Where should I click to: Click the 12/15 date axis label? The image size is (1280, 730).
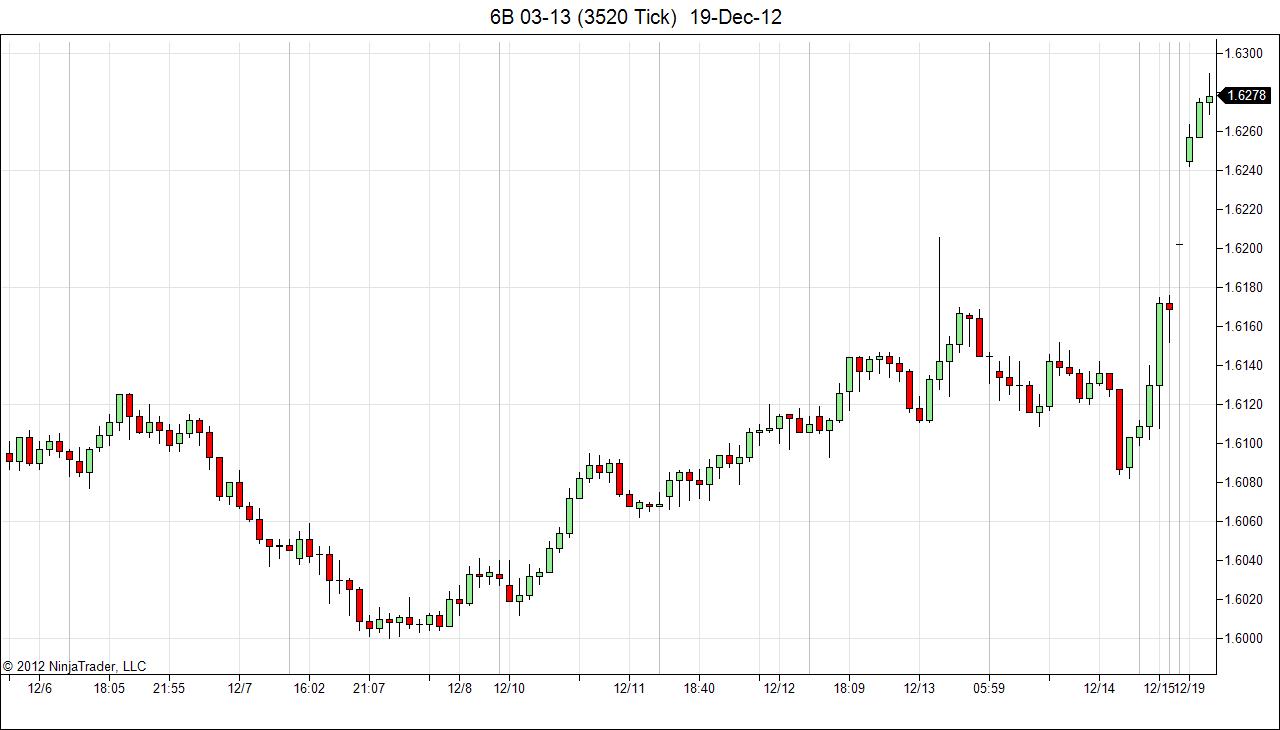click(x=1158, y=688)
